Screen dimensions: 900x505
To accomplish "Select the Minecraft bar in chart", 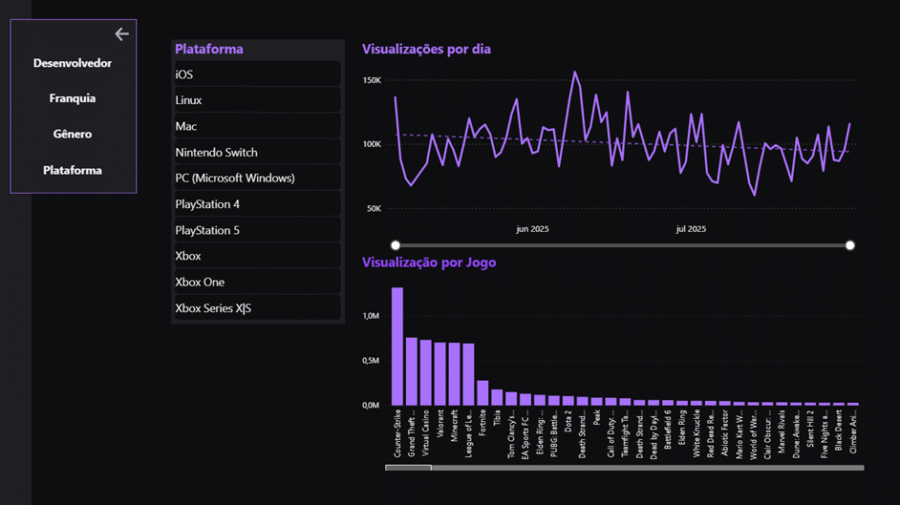I will 454,373.
